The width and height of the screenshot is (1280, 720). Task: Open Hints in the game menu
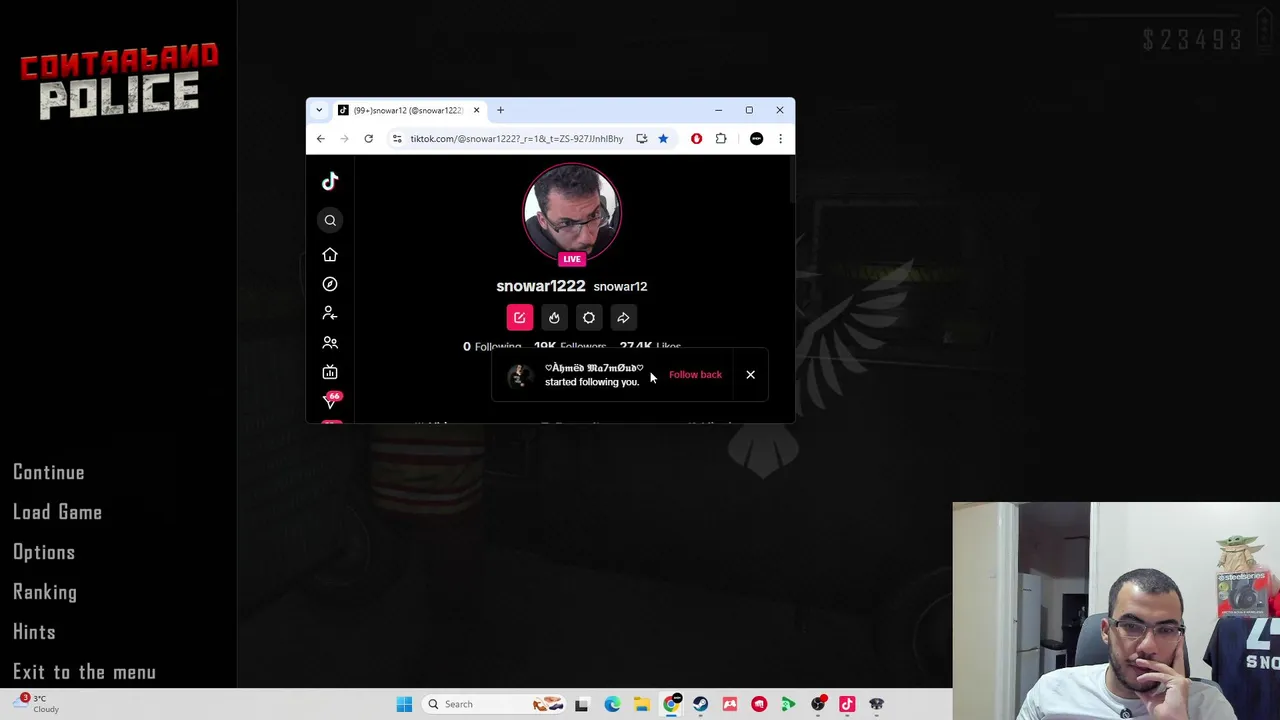tap(34, 632)
